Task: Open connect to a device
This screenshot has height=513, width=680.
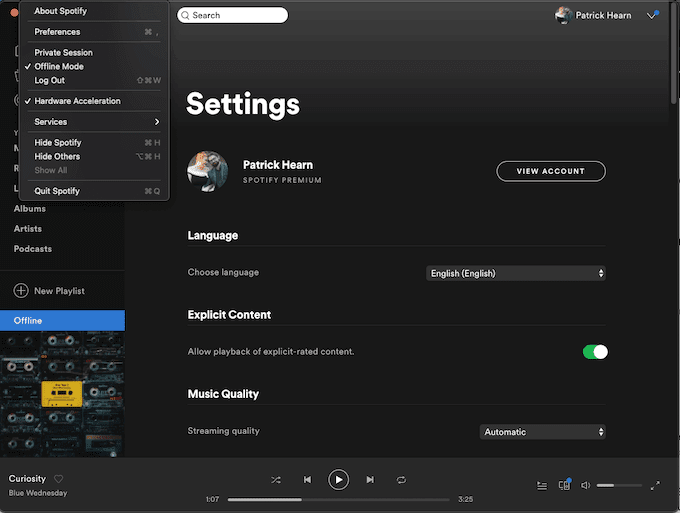Action: coord(564,485)
